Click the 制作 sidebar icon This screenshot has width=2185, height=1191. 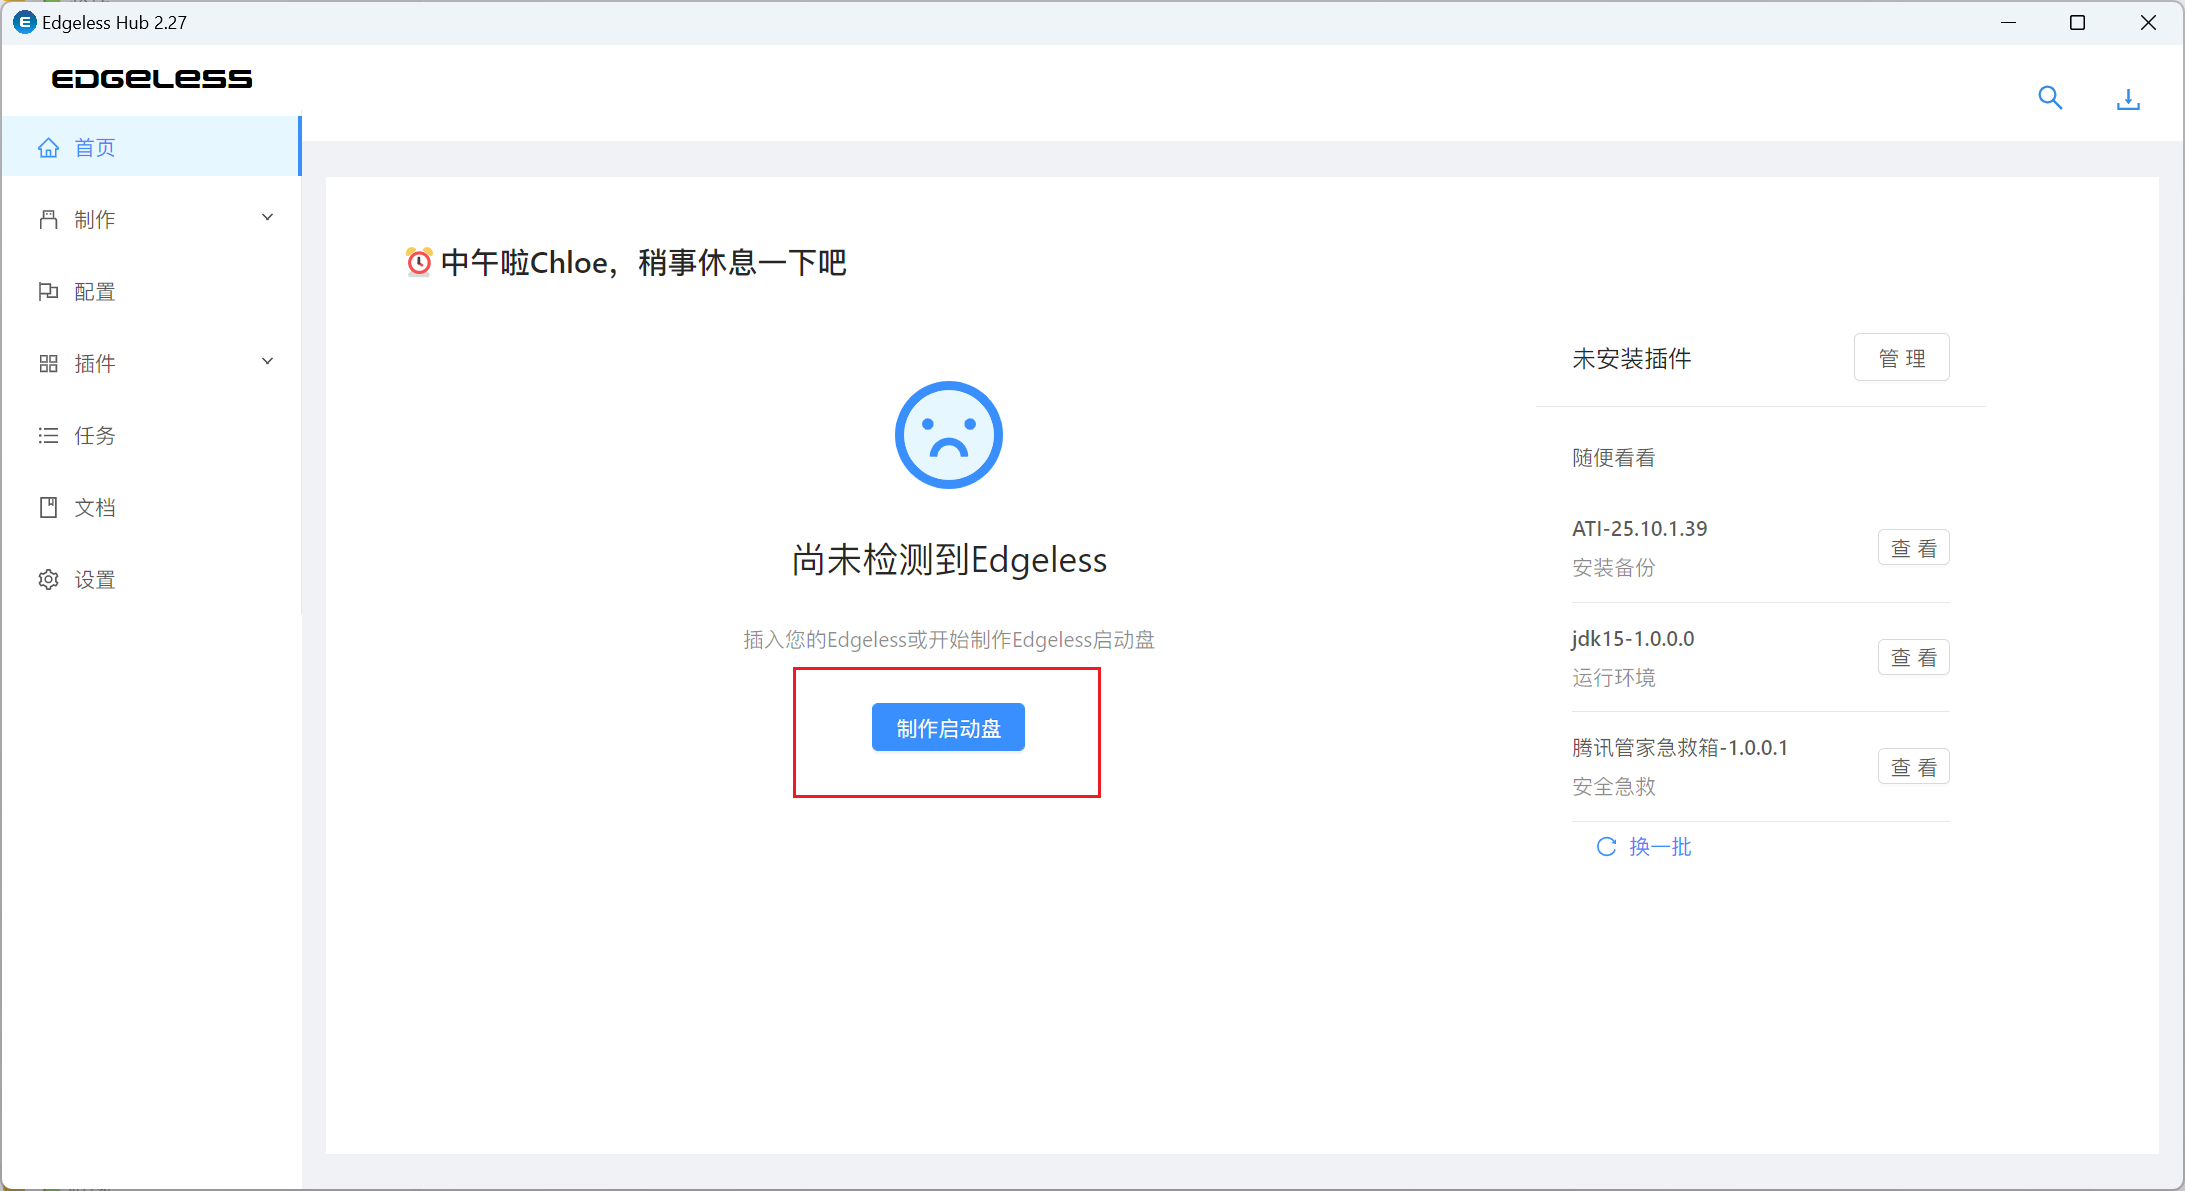tap(48, 220)
